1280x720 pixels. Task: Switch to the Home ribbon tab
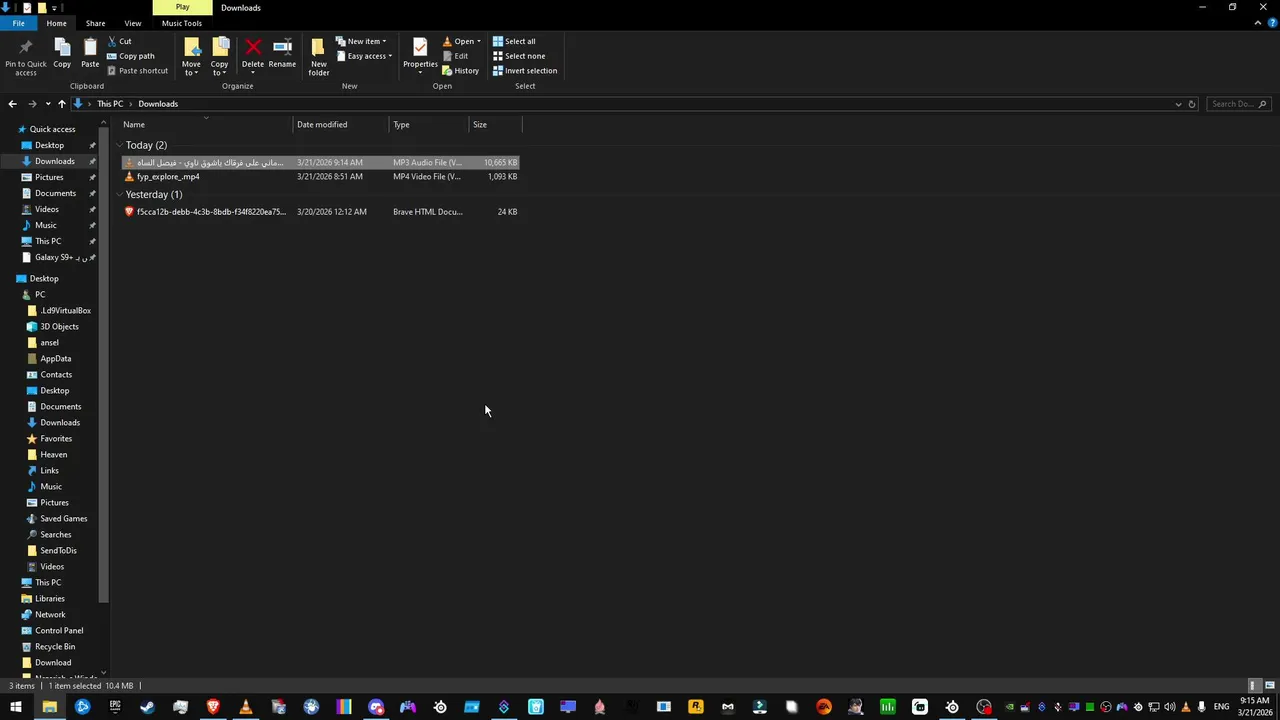coord(56,23)
